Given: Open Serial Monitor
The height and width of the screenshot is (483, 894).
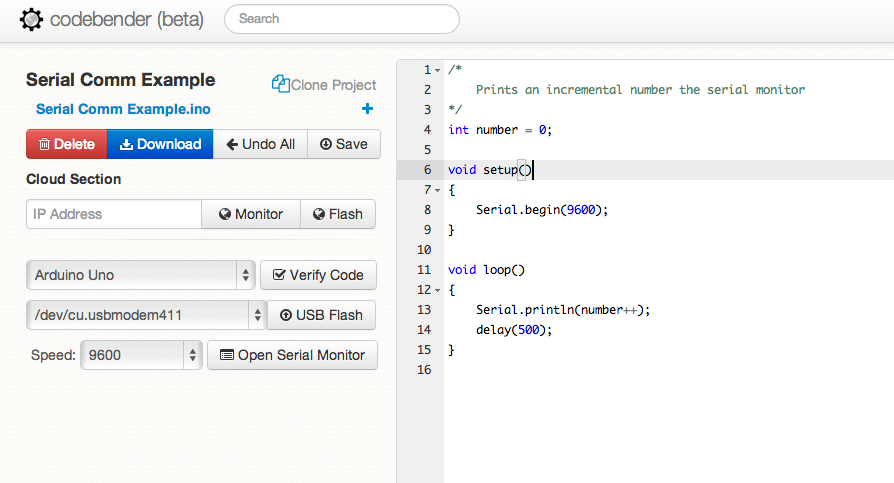Looking at the screenshot, I should pyautogui.click(x=292, y=355).
